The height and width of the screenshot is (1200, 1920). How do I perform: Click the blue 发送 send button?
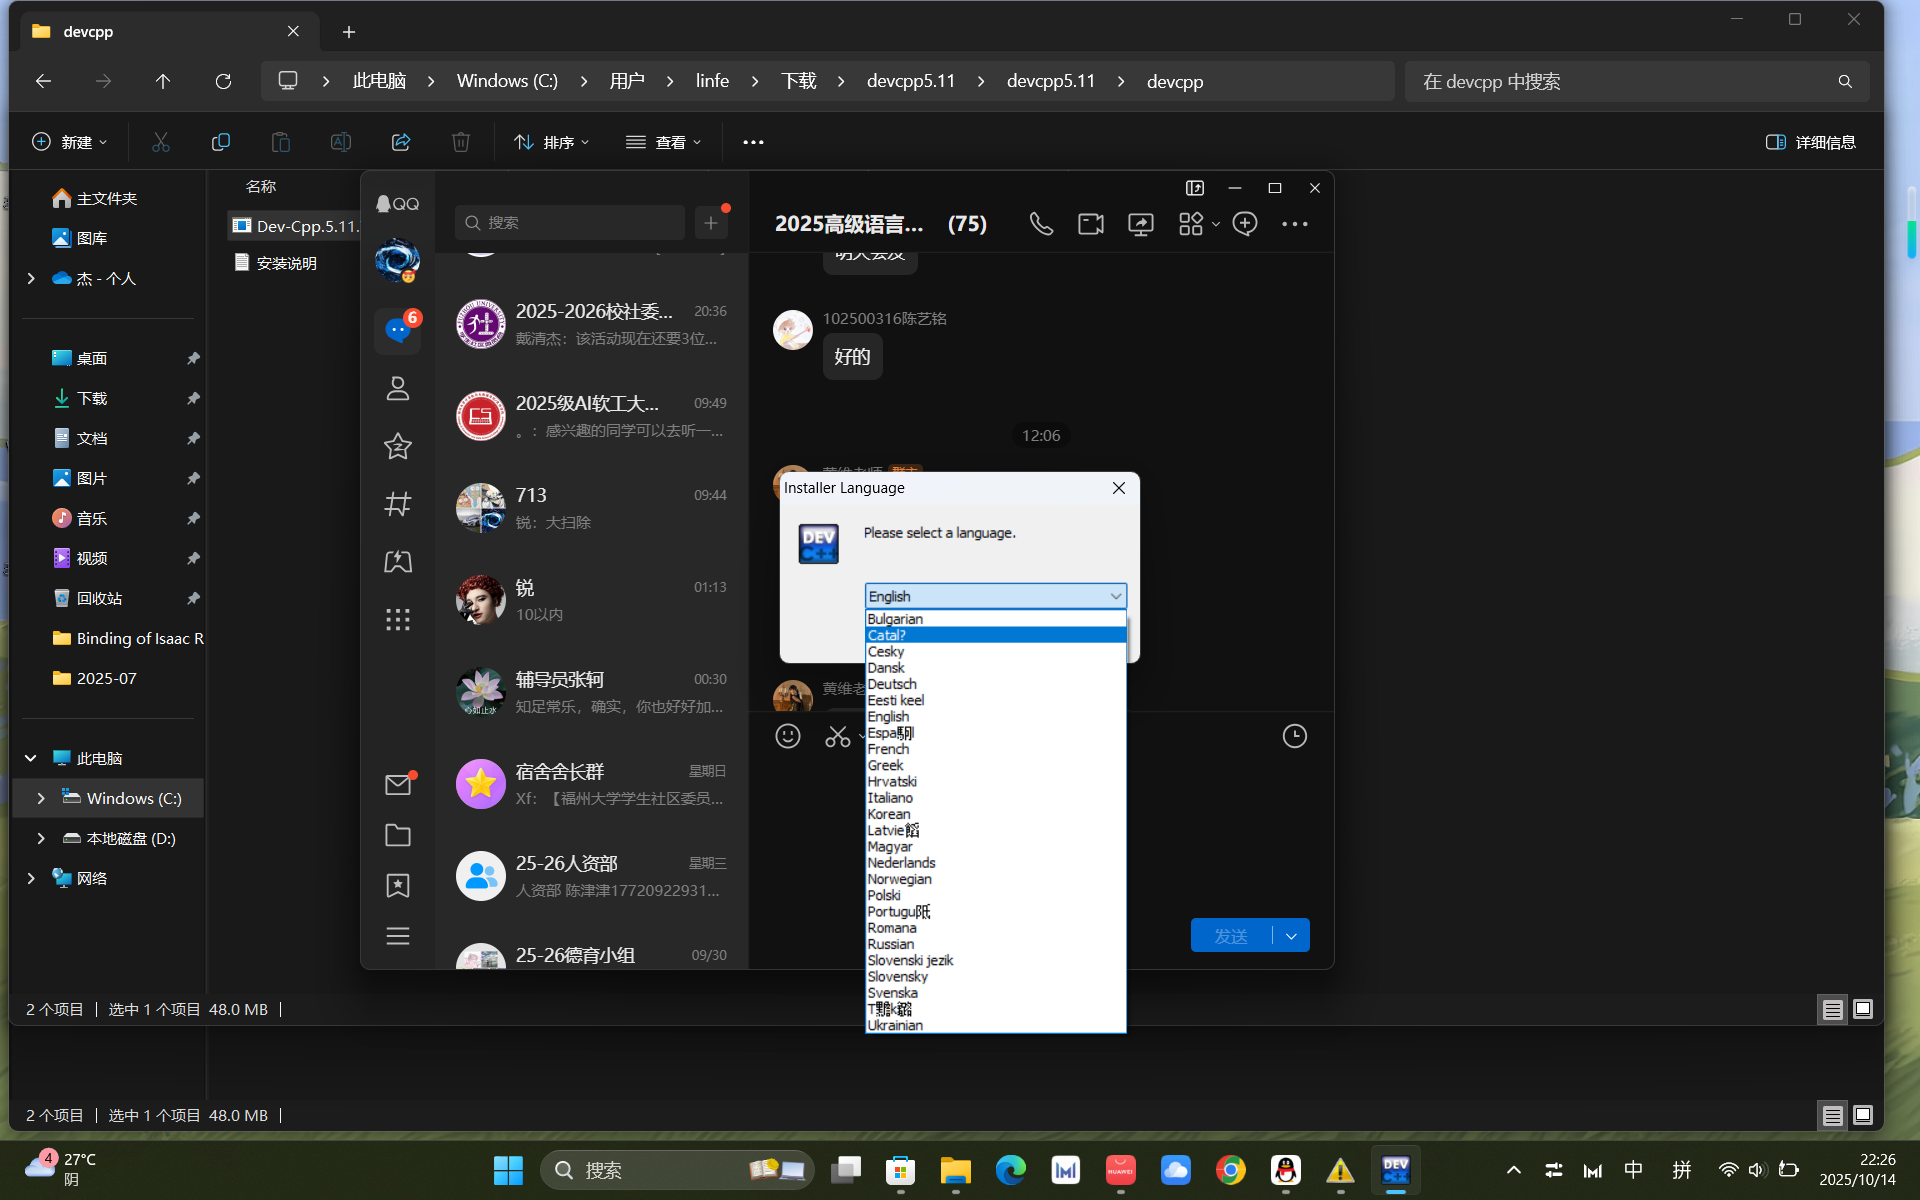pyautogui.click(x=1231, y=936)
